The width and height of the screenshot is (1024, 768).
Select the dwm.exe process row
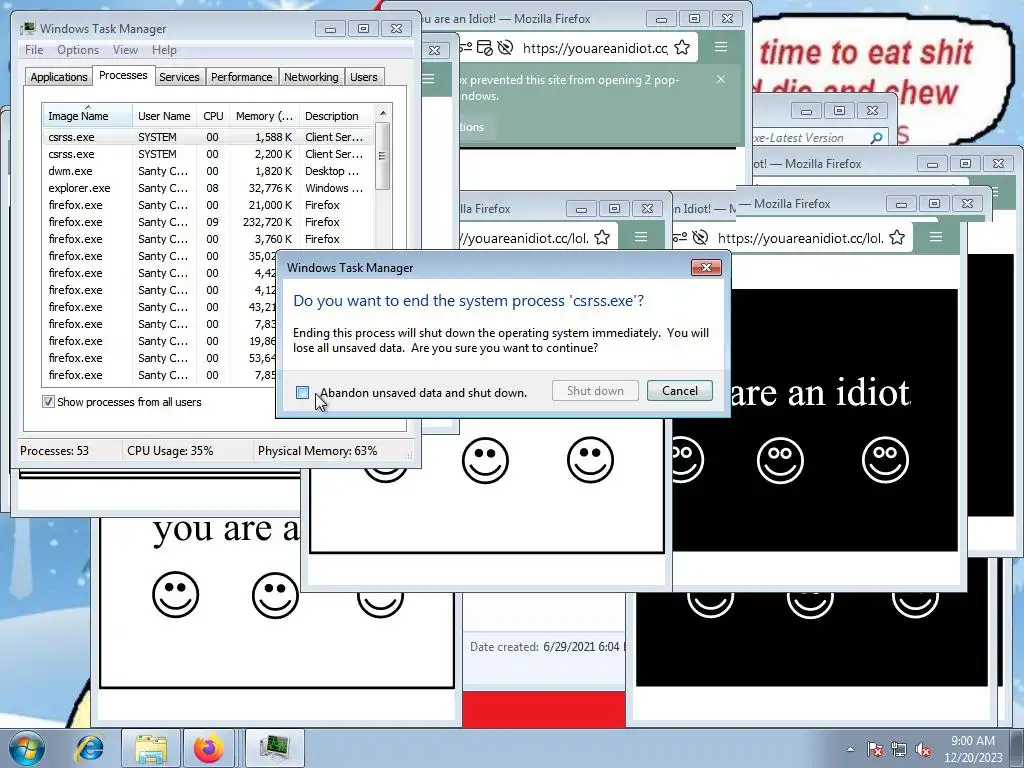point(209,171)
